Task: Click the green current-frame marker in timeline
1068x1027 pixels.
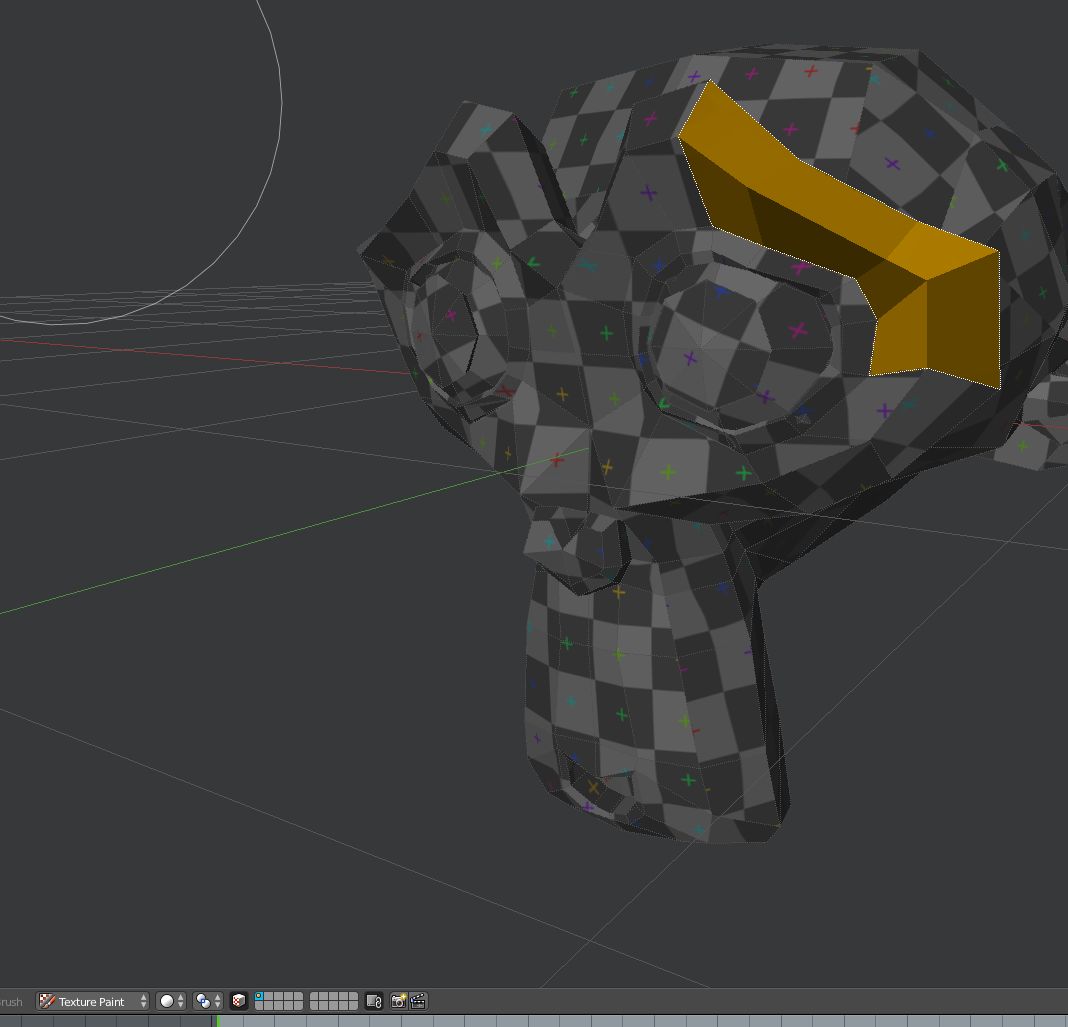Action: [x=218, y=1020]
